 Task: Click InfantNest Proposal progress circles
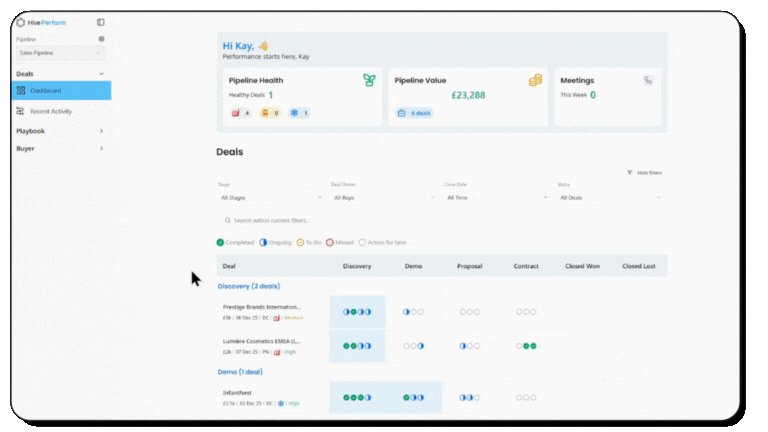pos(470,398)
